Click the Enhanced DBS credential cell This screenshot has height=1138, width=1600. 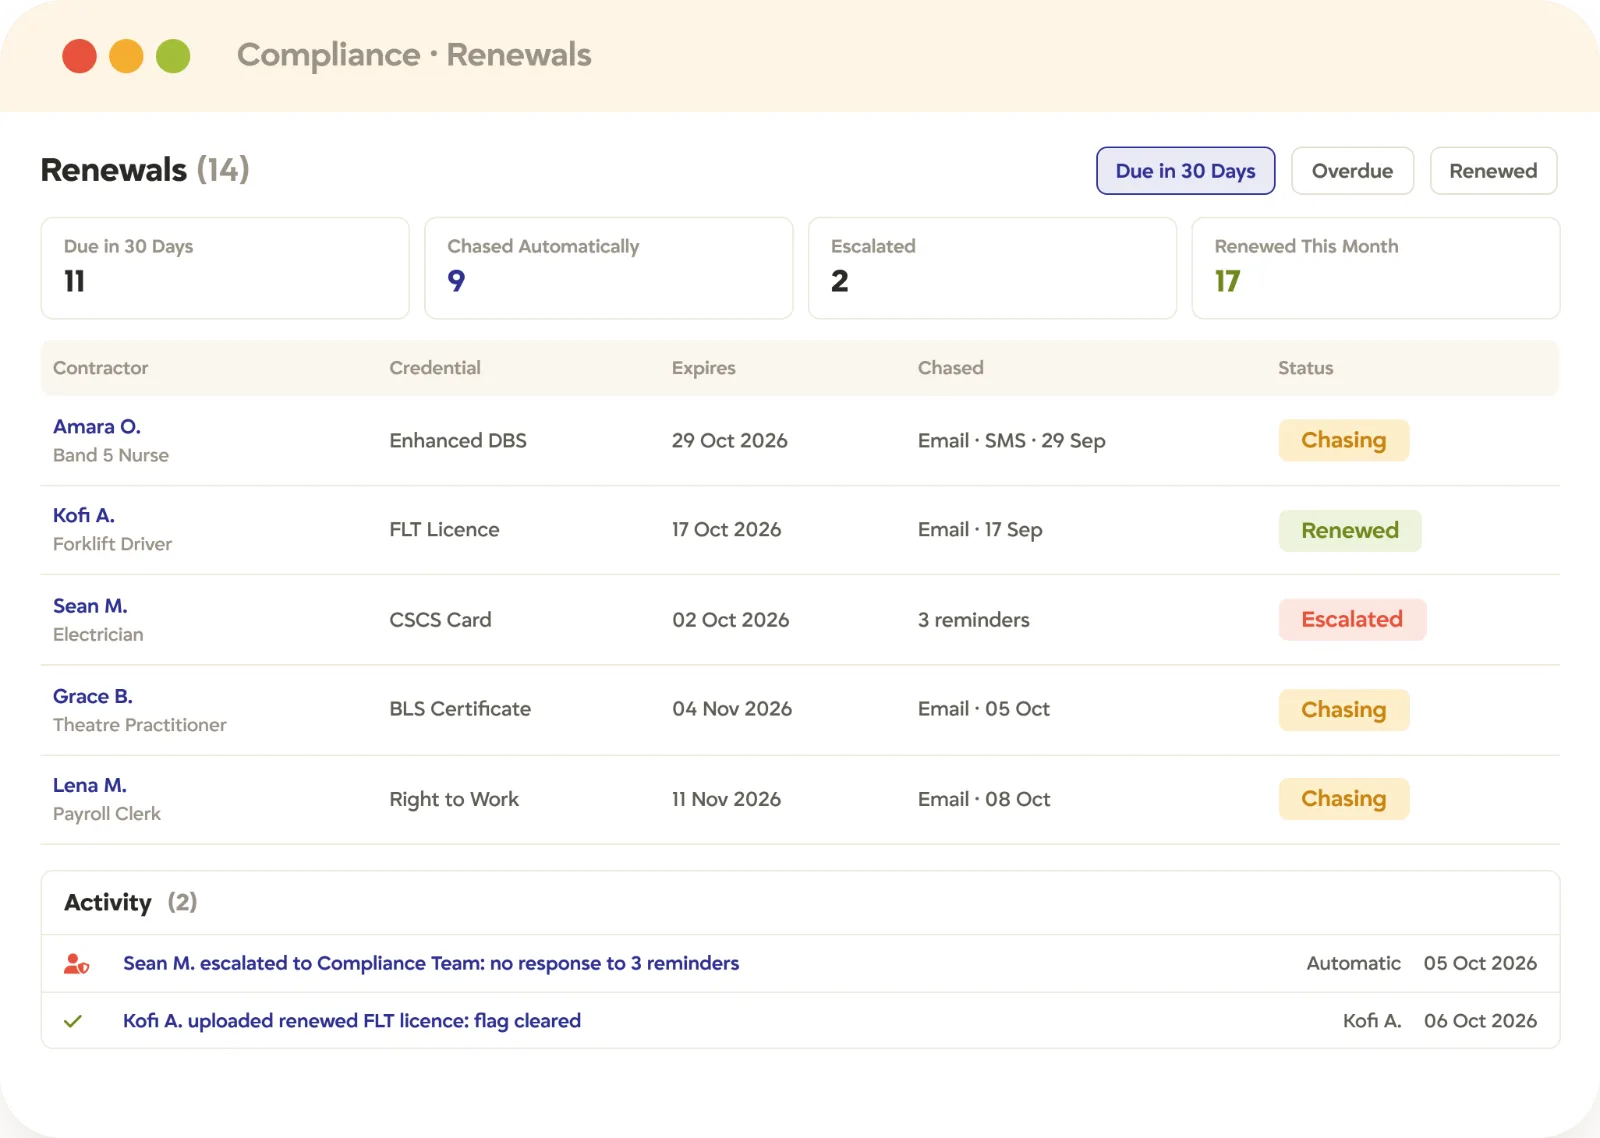458,441
